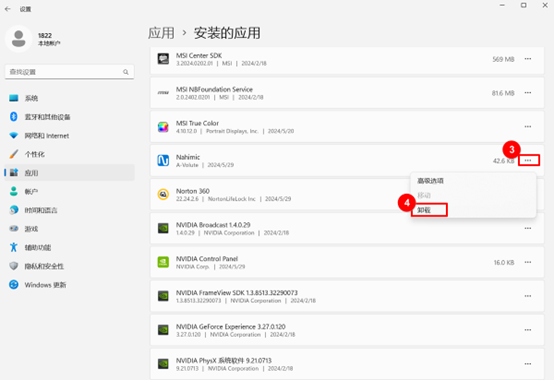Select the Norton 360 name text

click(193, 191)
